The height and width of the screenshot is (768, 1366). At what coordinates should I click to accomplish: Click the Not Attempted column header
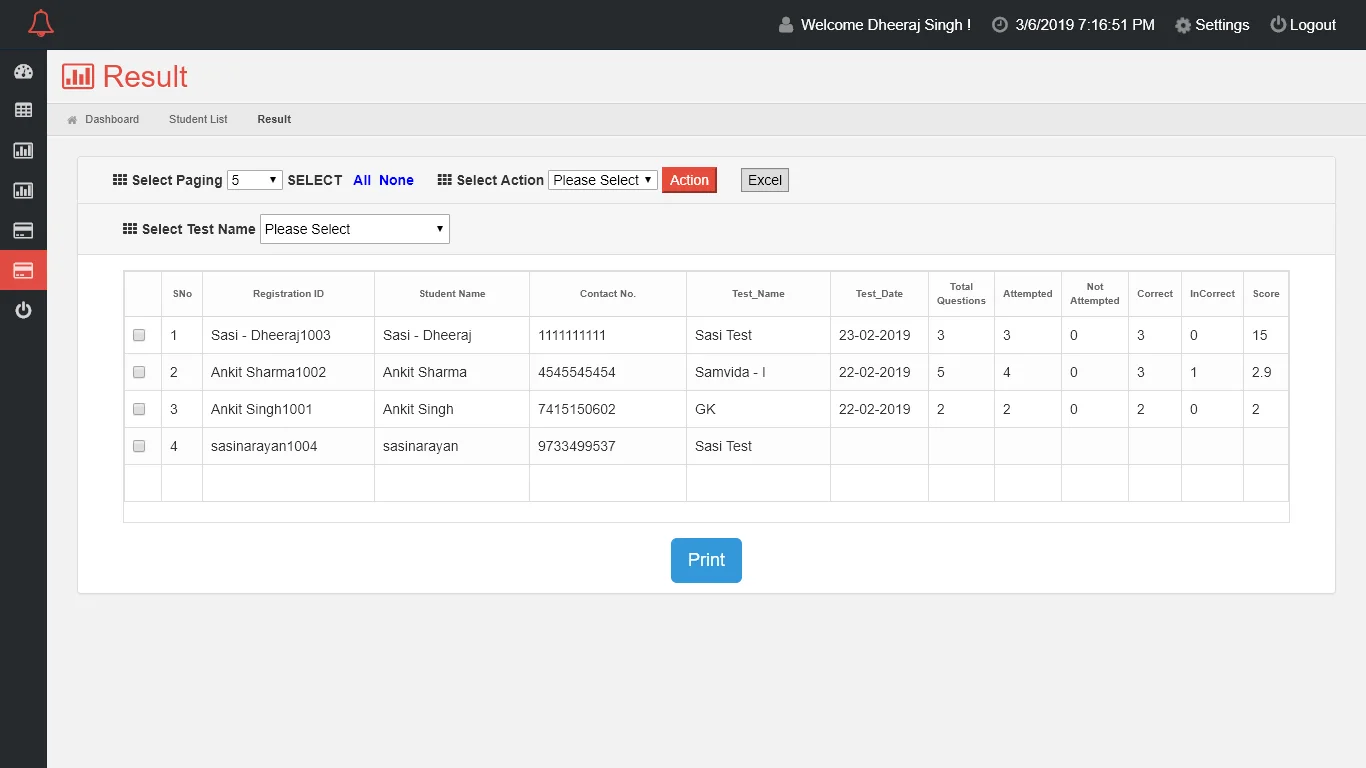pyautogui.click(x=1095, y=294)
